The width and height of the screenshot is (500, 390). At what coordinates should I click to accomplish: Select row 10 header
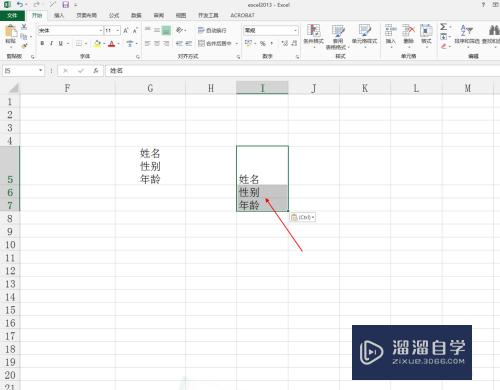[x=10, y=245]
